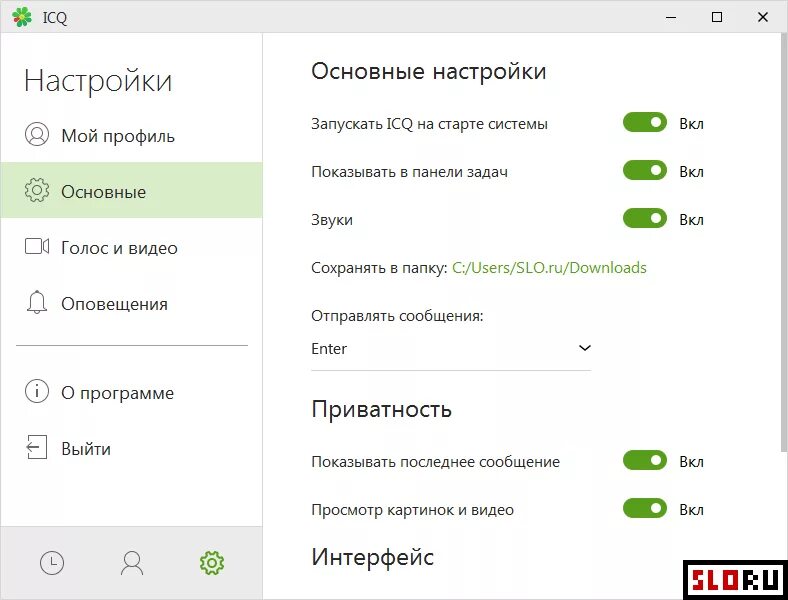The width and height of the screenshot is (788, 600).
Task: Click the vertical scrollbar of settings pane
Action: pos(784,244)
